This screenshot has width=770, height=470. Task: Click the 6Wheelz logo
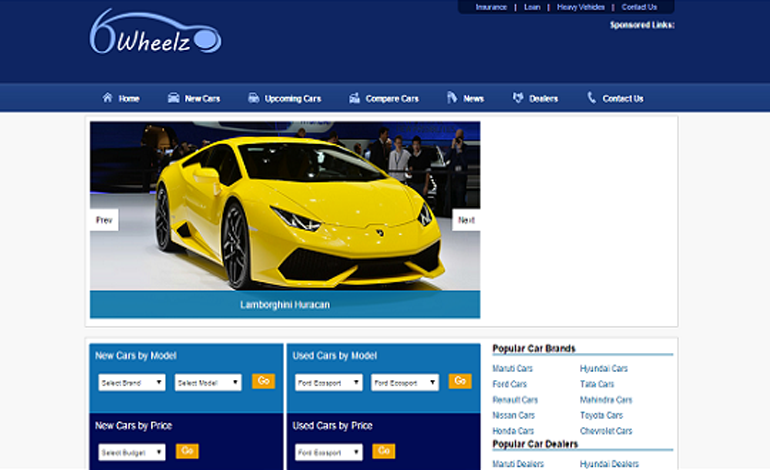(x=155, y=31)
